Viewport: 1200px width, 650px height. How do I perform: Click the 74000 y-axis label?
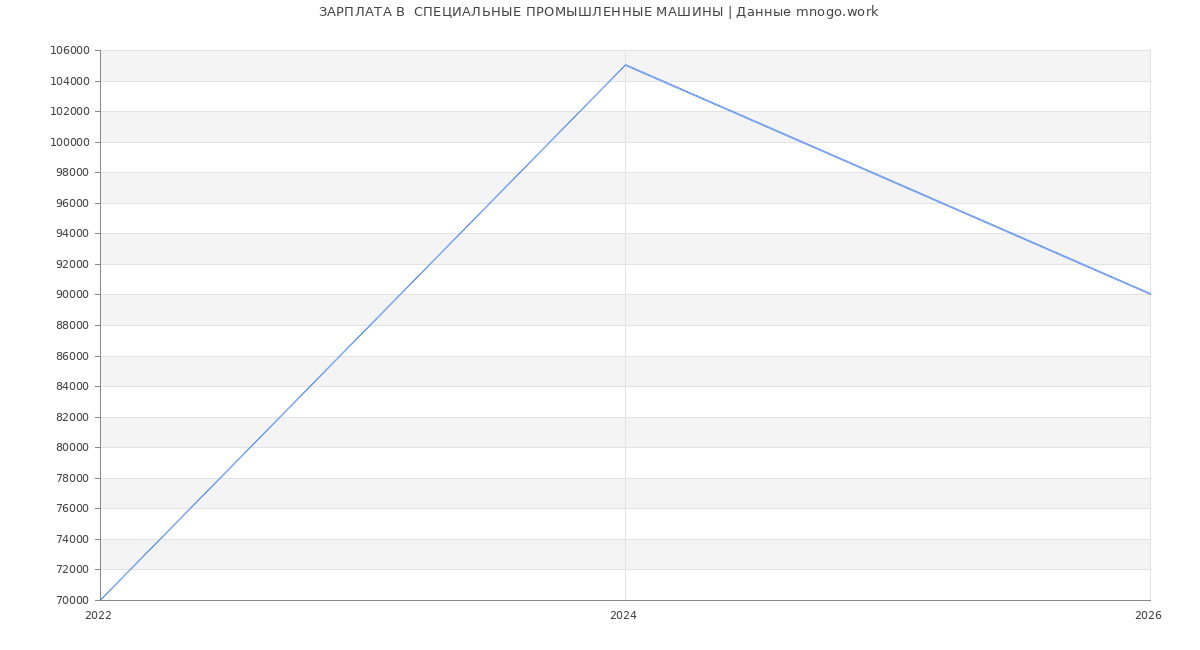point(72,539)
